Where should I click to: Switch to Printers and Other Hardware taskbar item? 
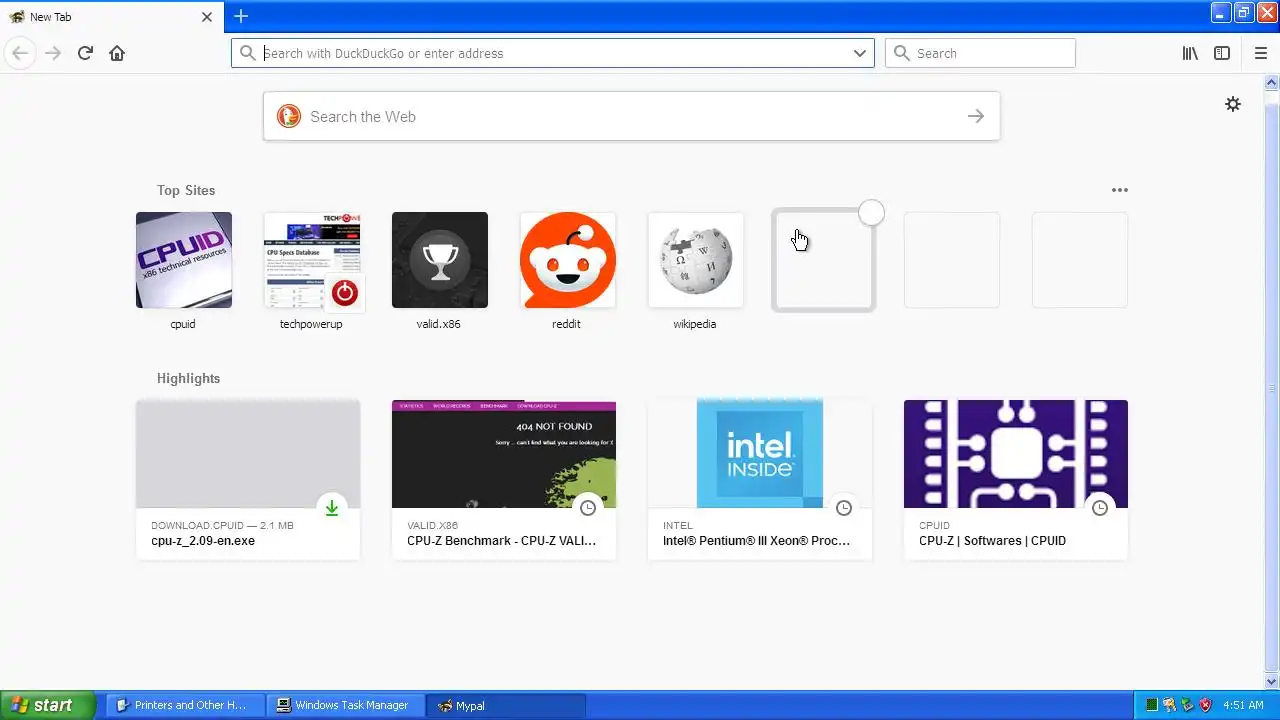coord(185,705)
